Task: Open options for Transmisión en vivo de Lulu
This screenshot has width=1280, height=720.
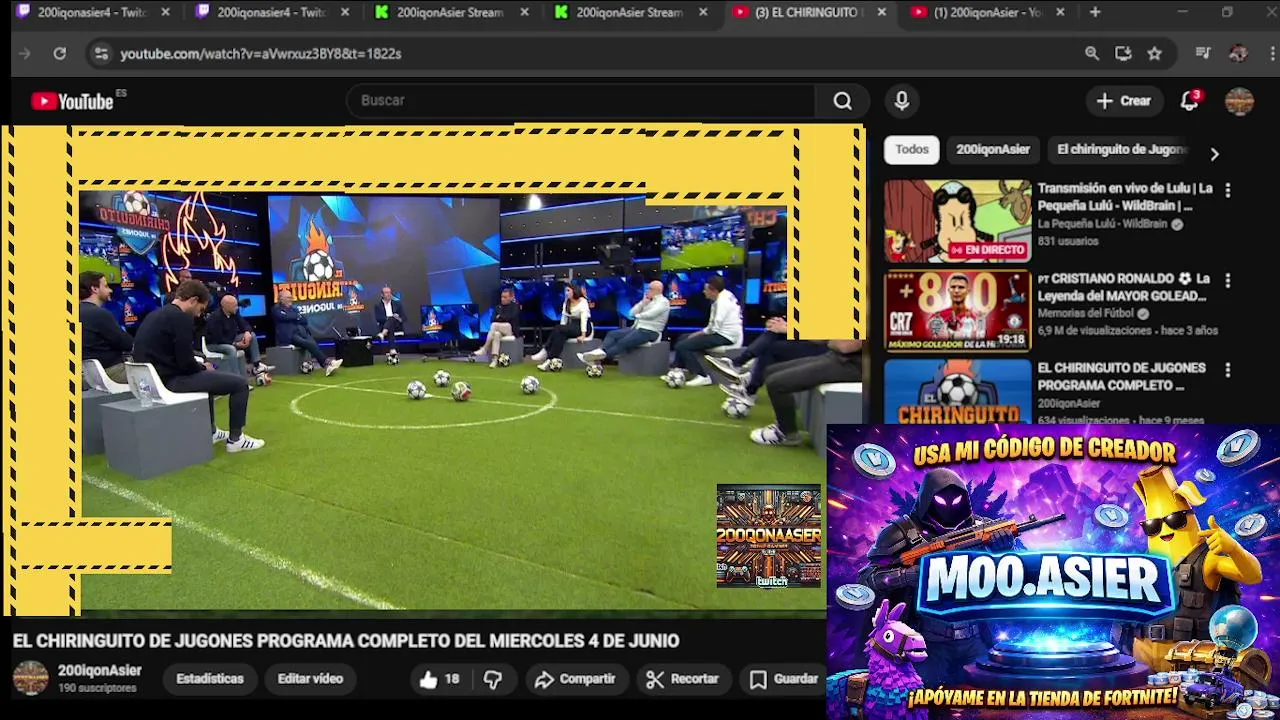Action: tap(1227, 190)
